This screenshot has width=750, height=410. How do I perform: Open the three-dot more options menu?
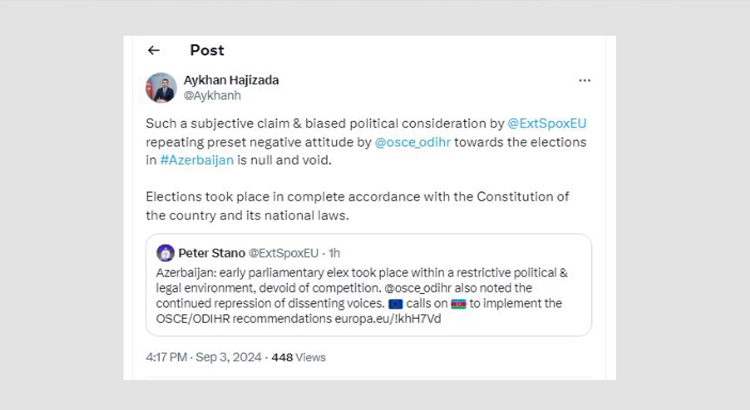[585, 80]
